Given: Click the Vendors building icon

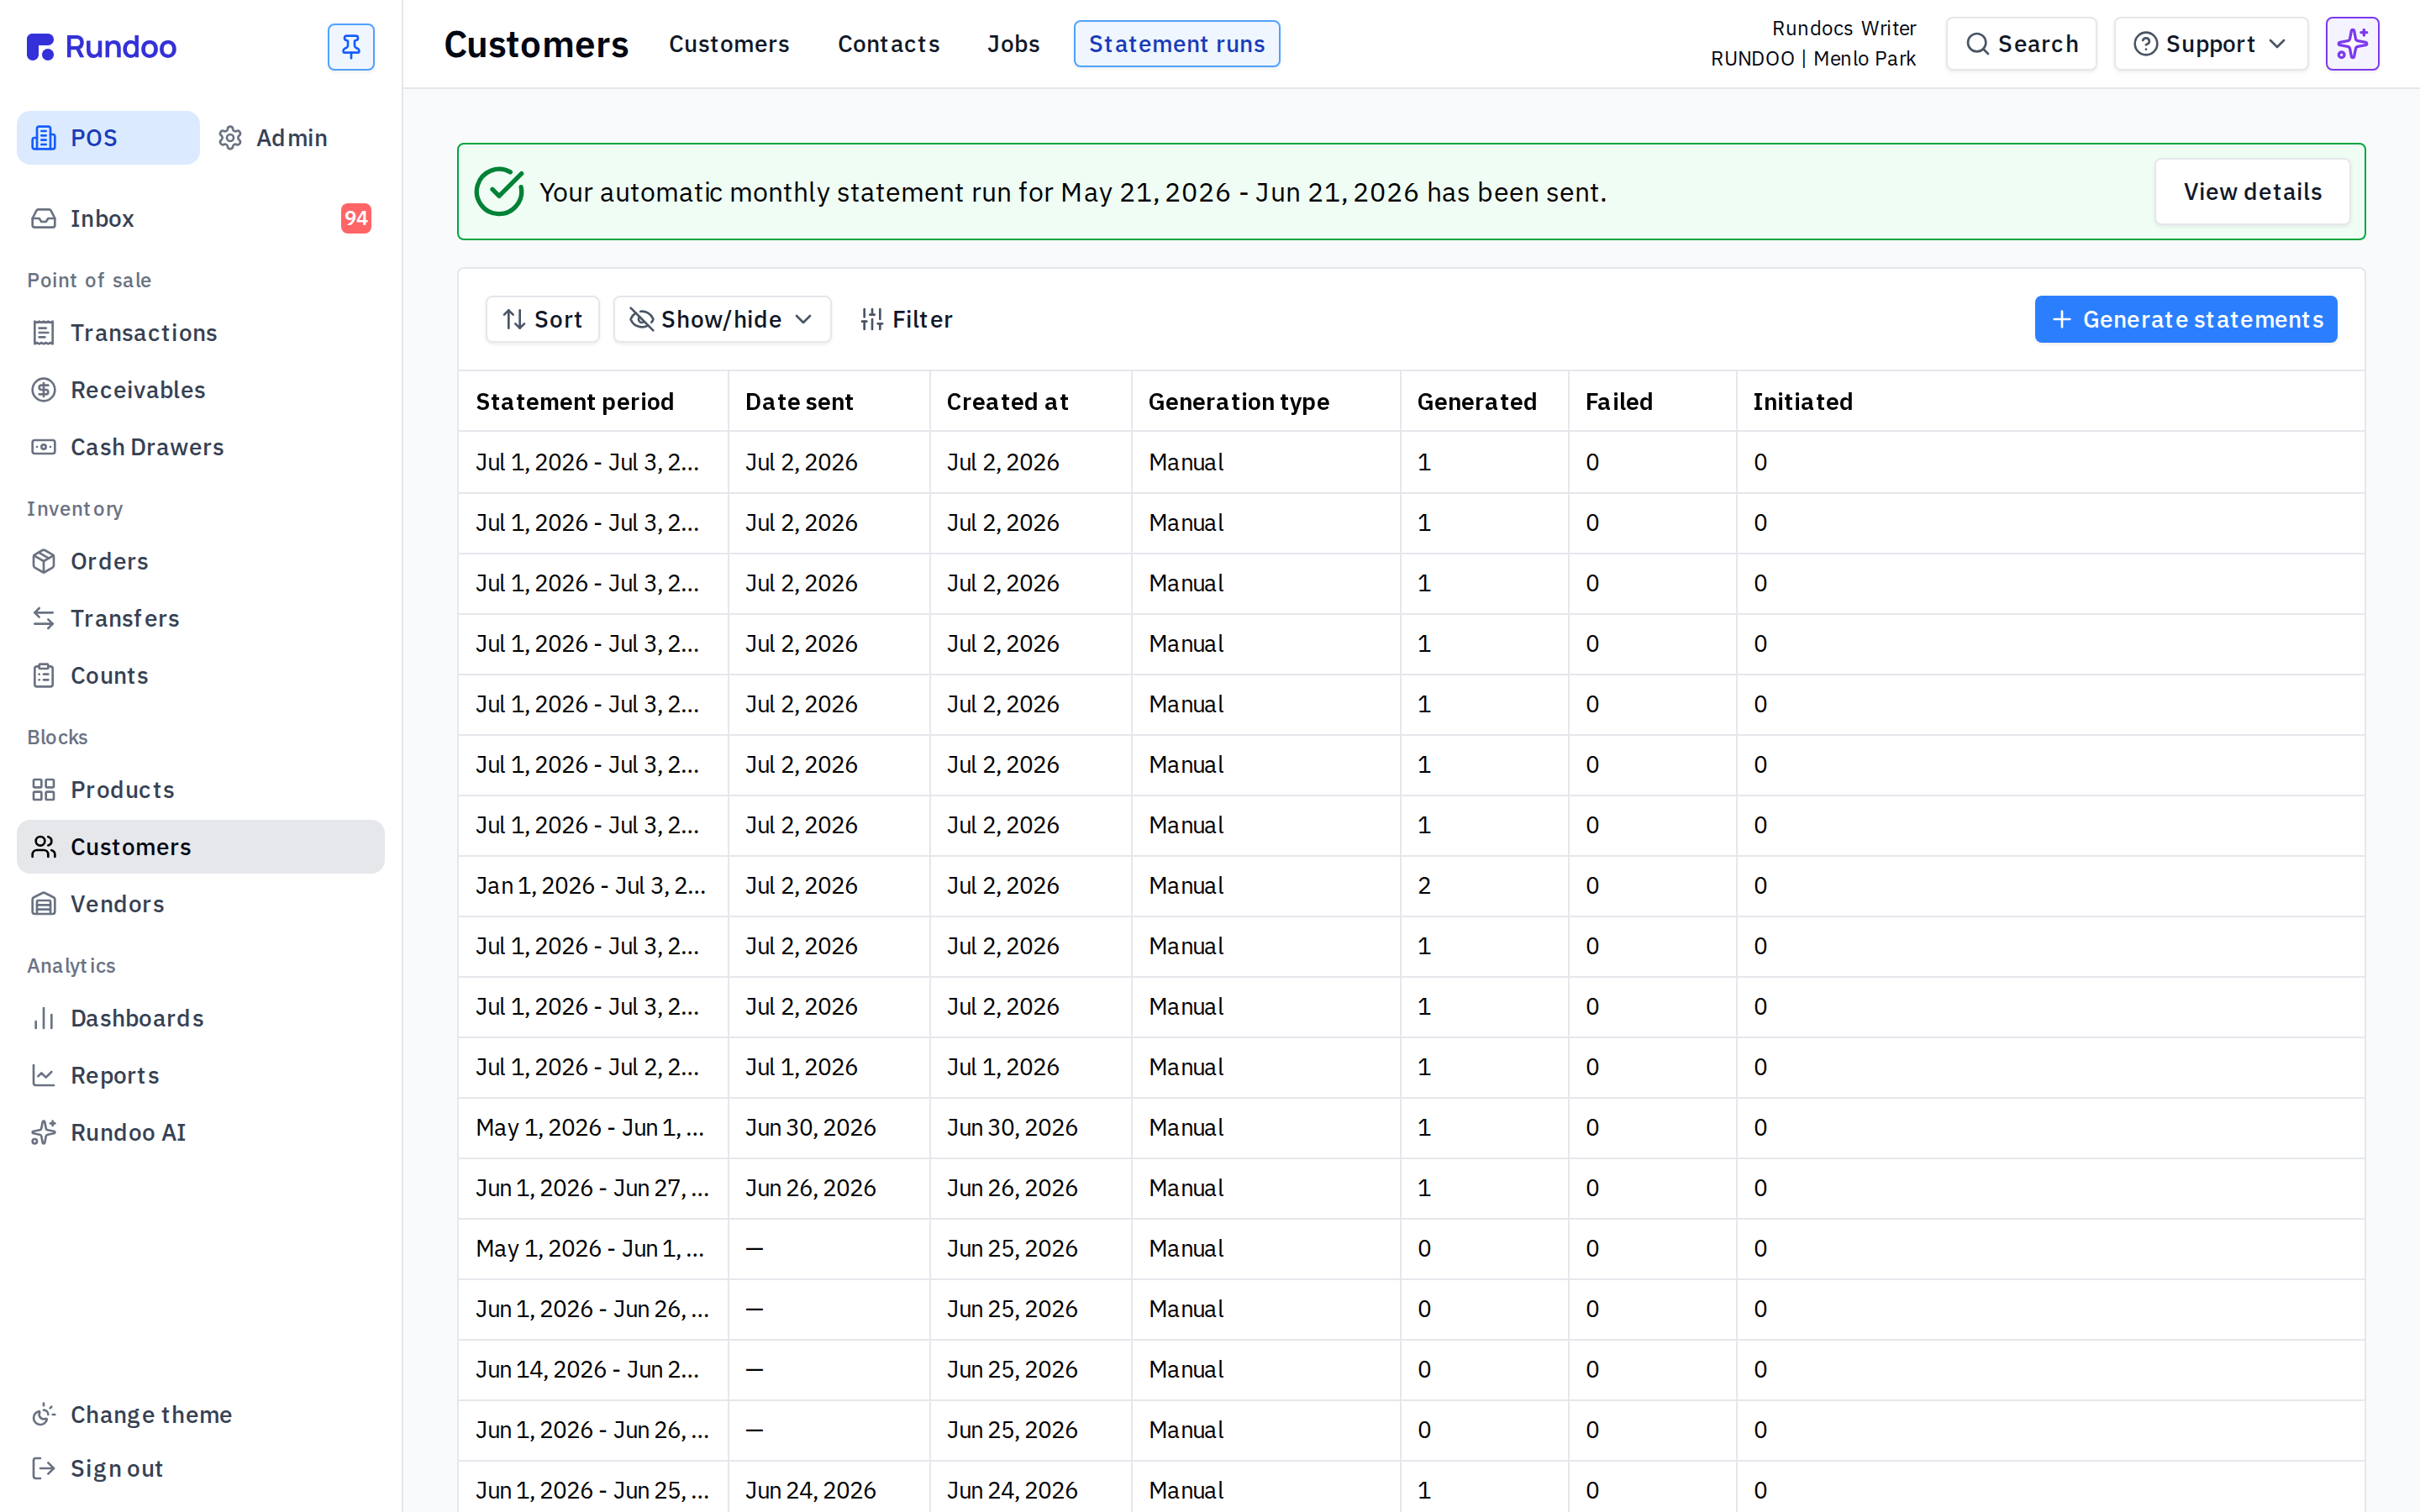Looking at the screenshot, I should click(x=43, y=904).
